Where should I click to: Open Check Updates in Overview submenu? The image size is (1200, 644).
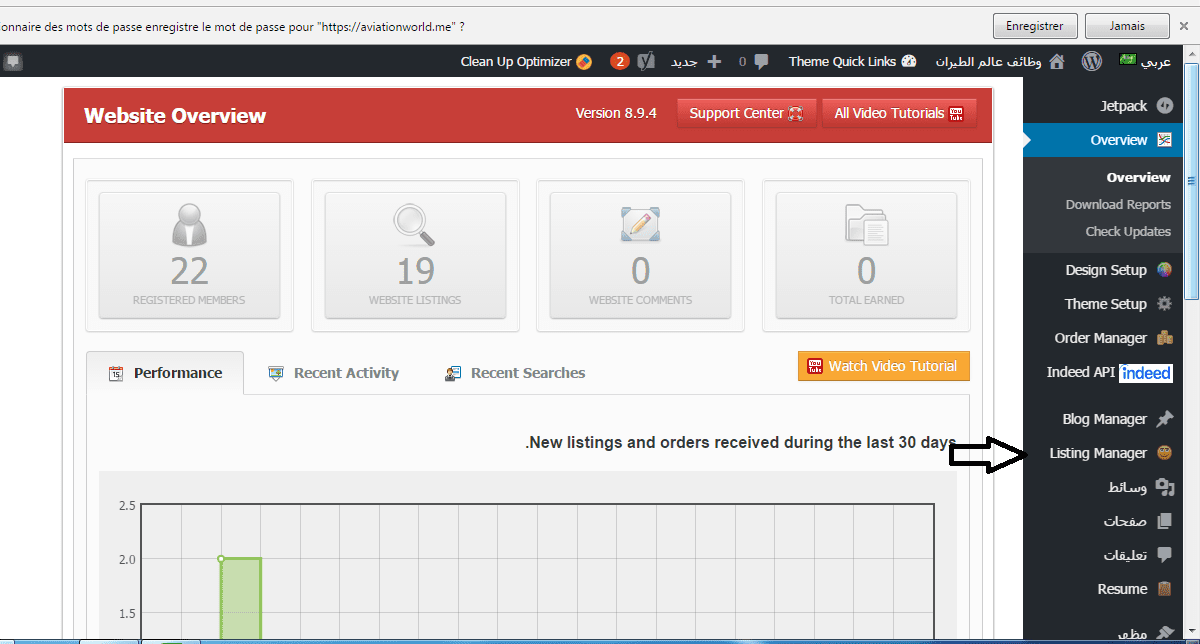1127,231
